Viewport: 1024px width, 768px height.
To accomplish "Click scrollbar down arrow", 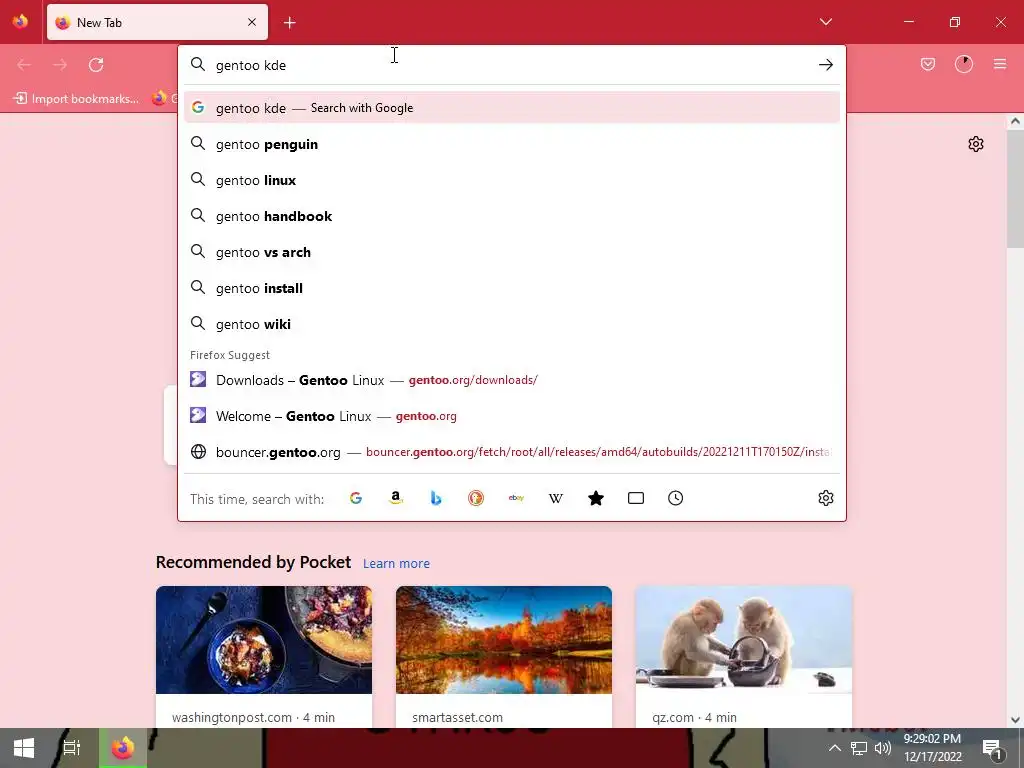I will (1015, 720).
